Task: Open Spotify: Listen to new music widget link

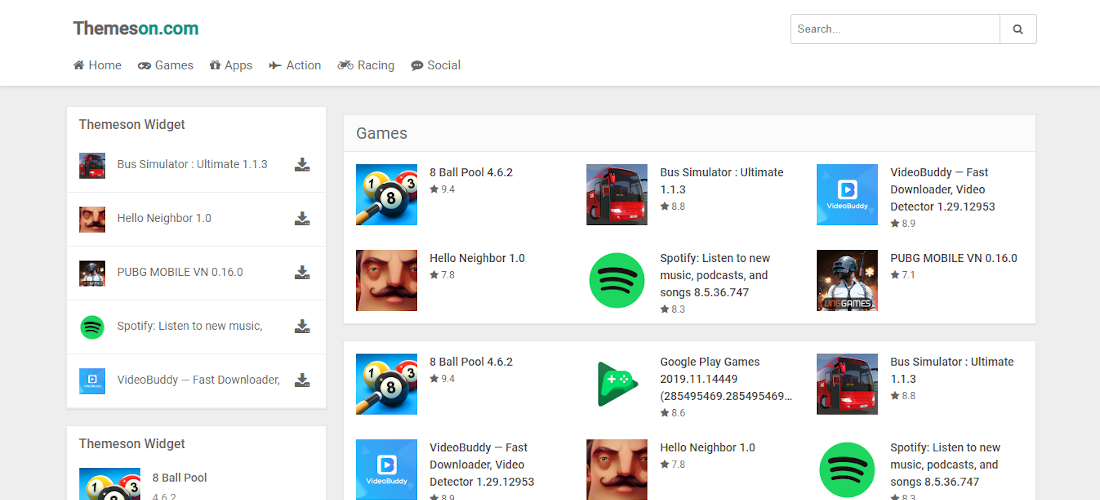Action: 190,326
